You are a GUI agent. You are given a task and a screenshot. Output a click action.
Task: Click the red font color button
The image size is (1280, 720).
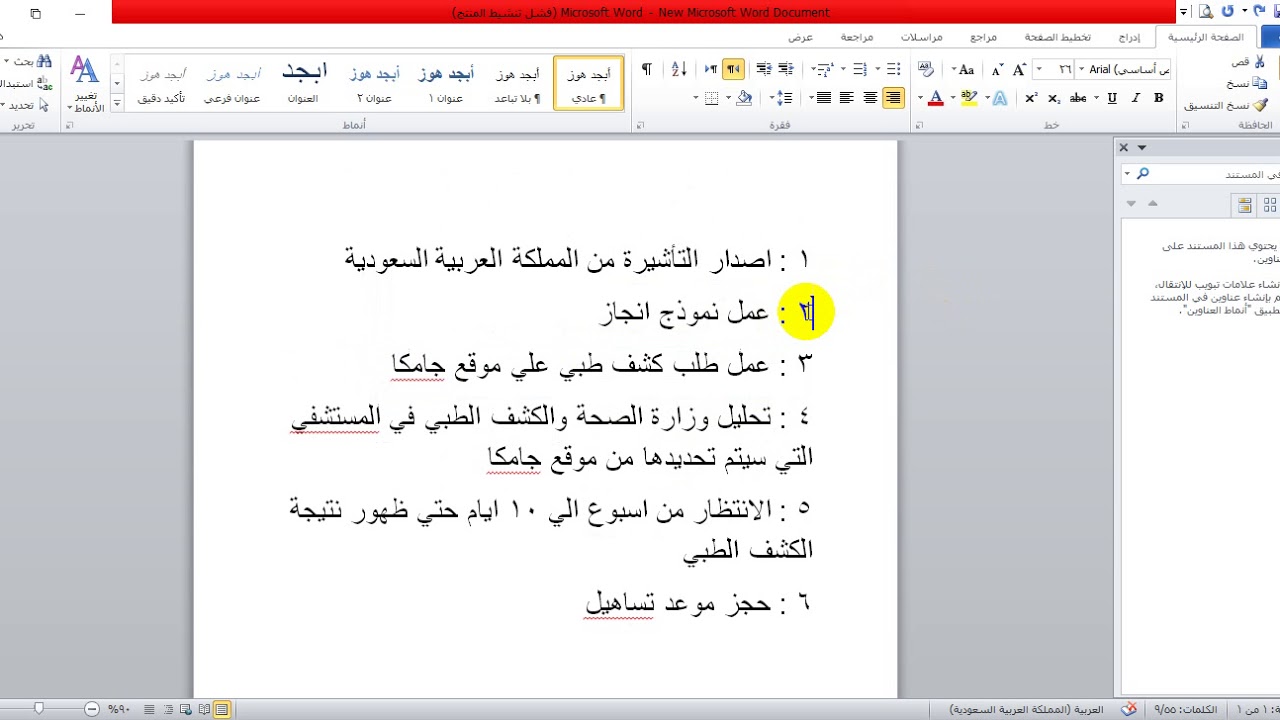point(936,98)
